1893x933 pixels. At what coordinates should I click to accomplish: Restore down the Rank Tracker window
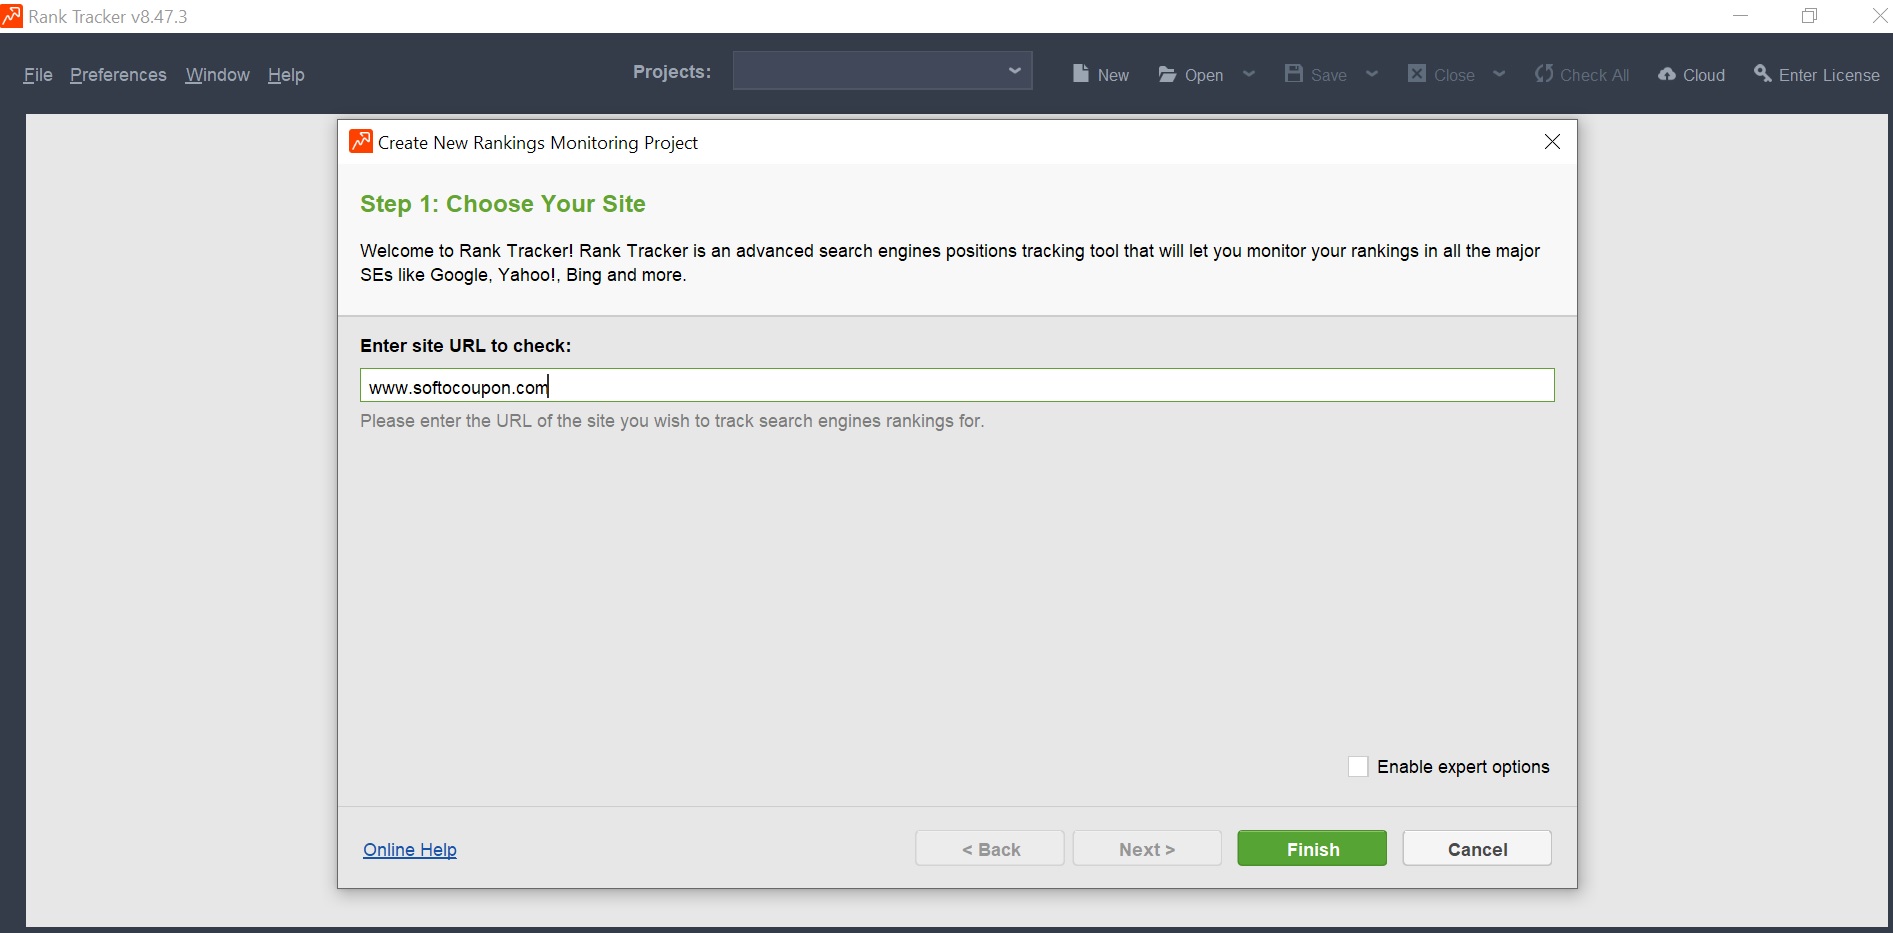(x=1809, y=16)
